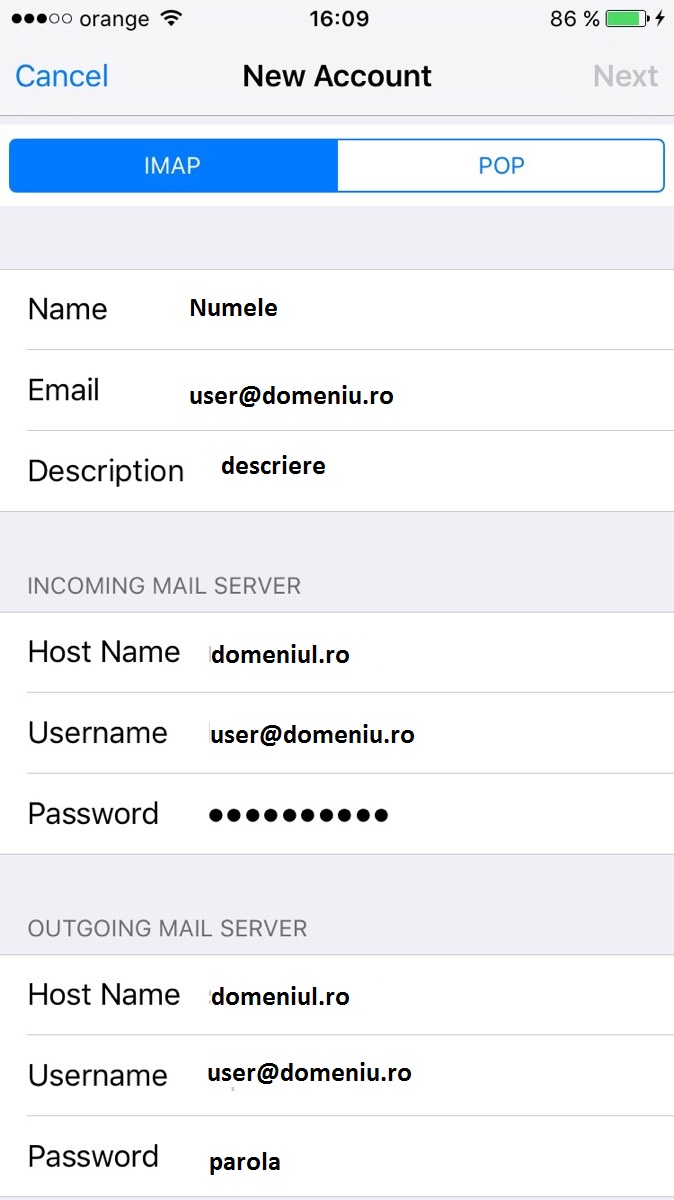Tap the New Account title
The width and height of the screenshot is (674, 1200).
337,76
